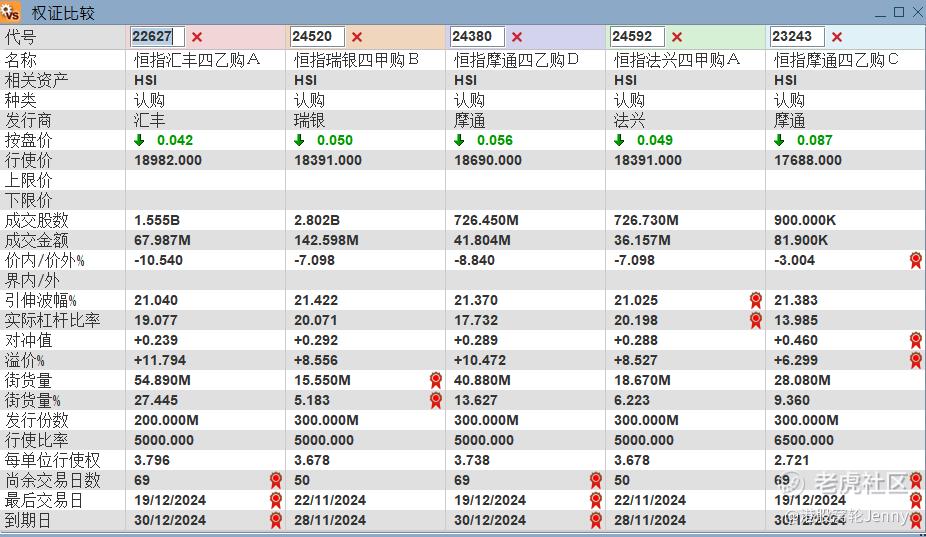926x537 pixels.
Task: Click issue size 200.000M
Action: coord(167,421)
